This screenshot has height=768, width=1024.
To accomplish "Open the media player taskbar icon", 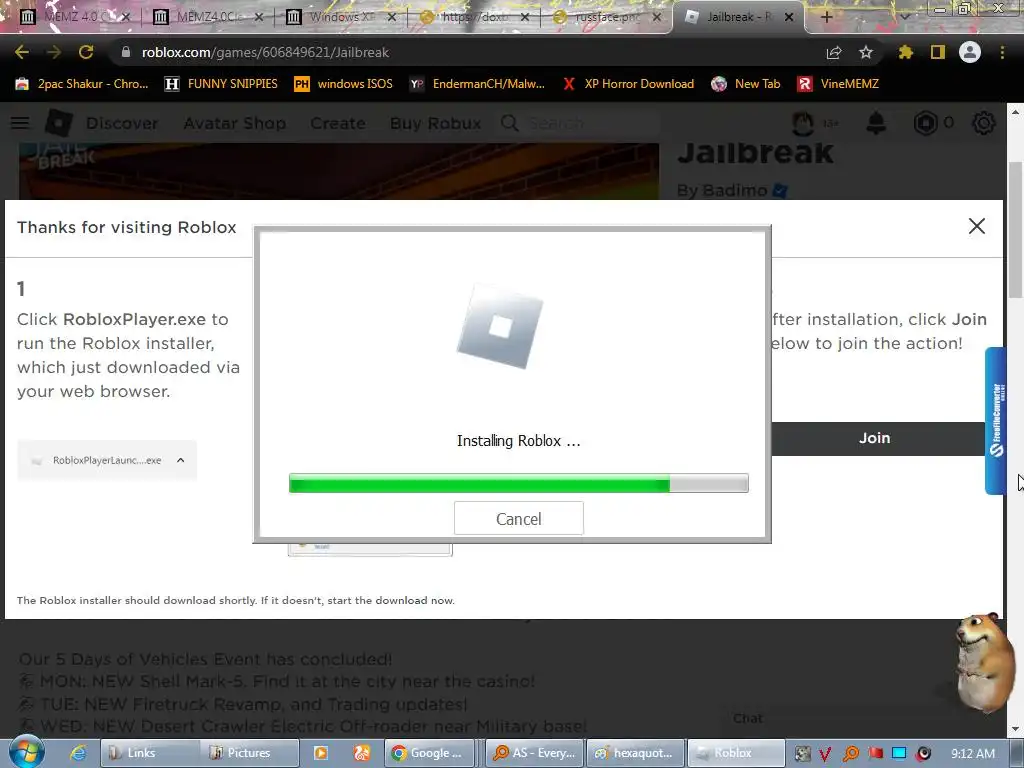I will point(321,753).
